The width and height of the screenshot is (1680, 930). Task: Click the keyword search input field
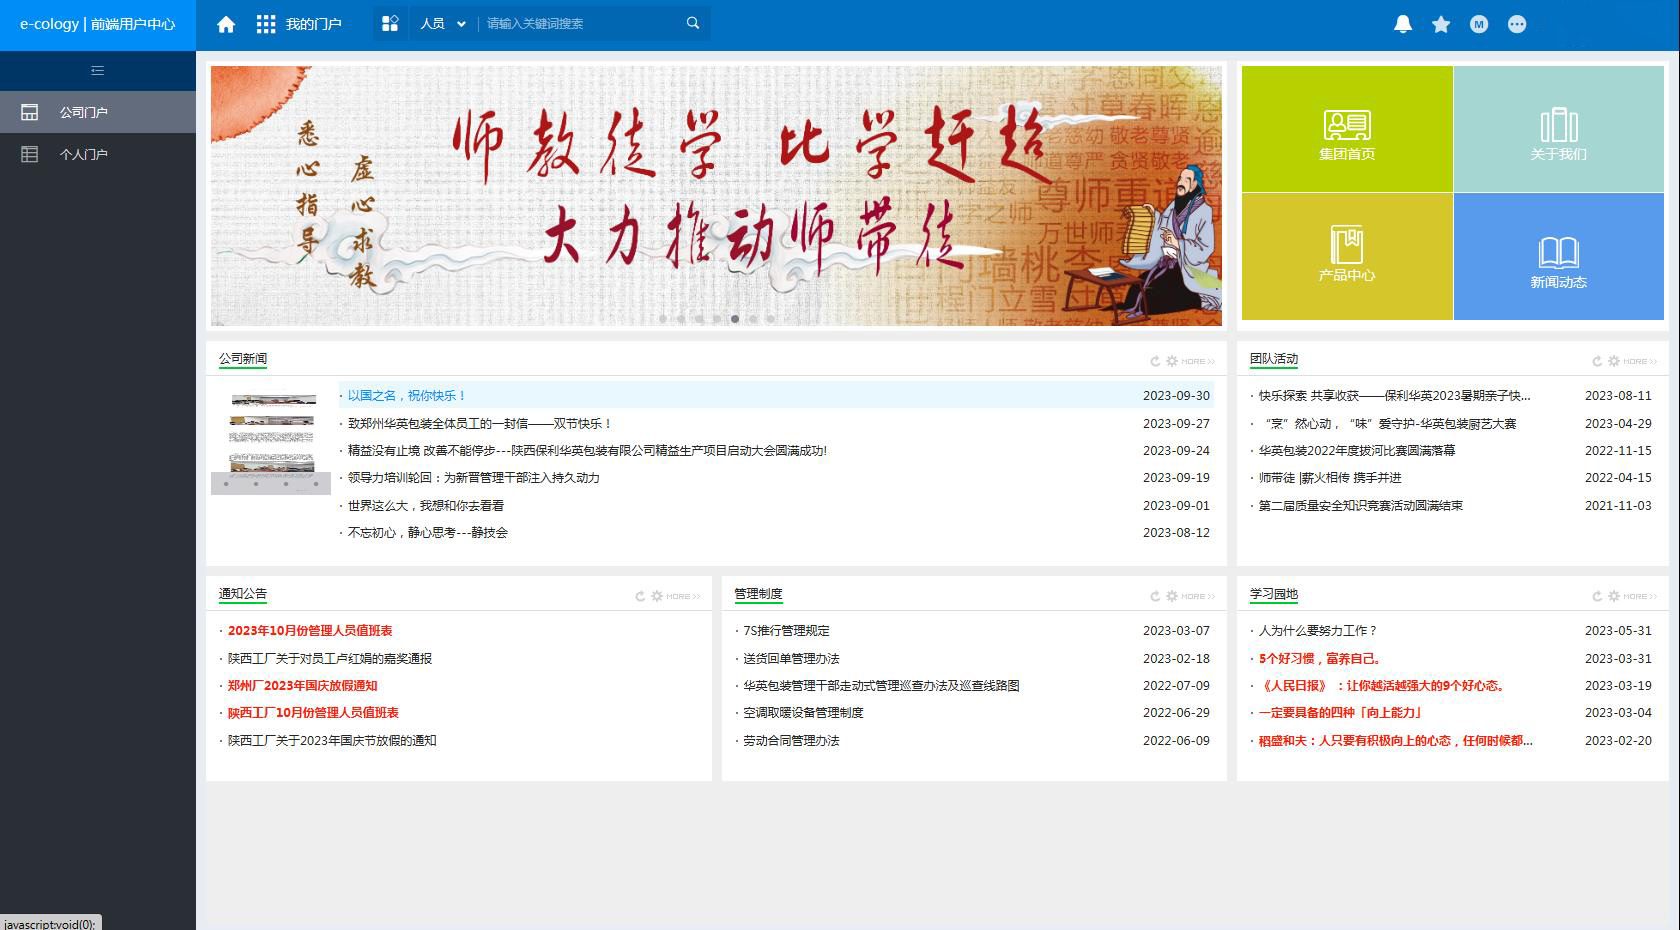(580, 23)
